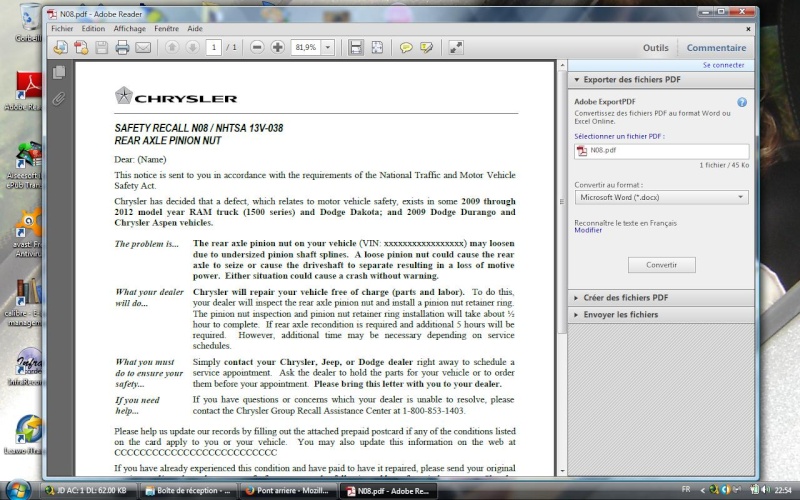Screen dimensions: 800x500
Task: Open the Adobe ExportPDF help icon
Action: (742, 102)
